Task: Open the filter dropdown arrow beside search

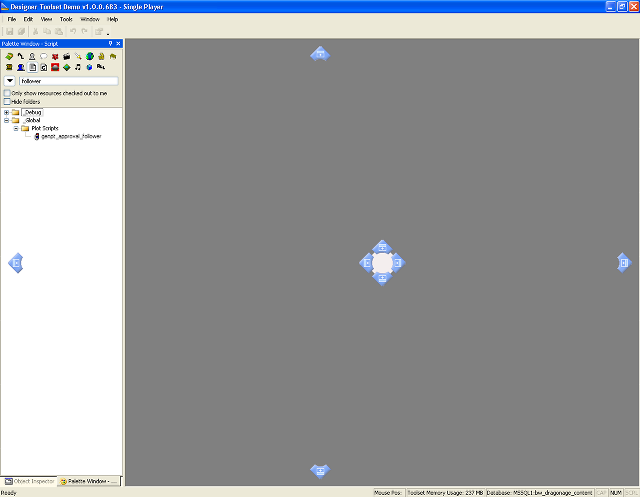Action: click(10, 81)
